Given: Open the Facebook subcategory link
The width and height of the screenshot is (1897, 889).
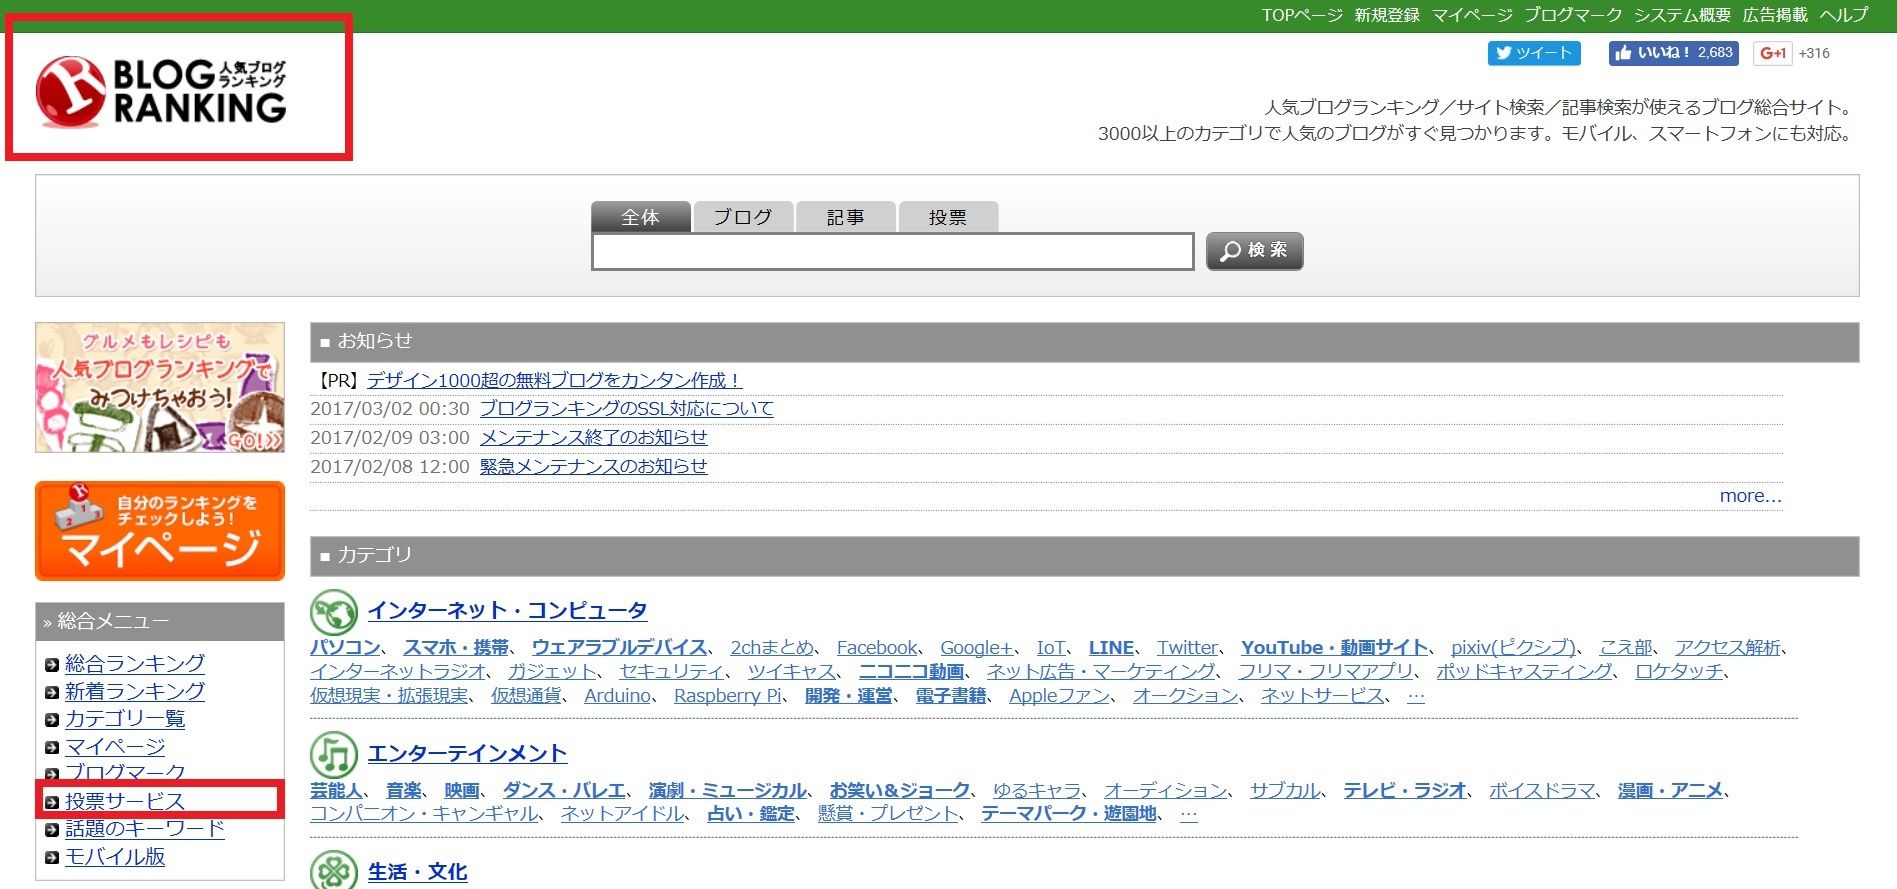Looking at the screenshot, I should click(x=877, y=648).
